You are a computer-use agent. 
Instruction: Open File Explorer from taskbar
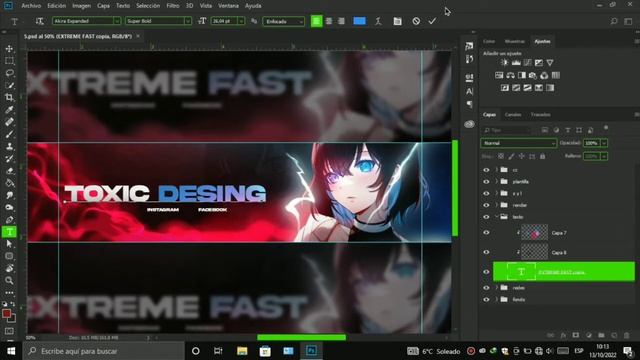[x=242, y=351]
